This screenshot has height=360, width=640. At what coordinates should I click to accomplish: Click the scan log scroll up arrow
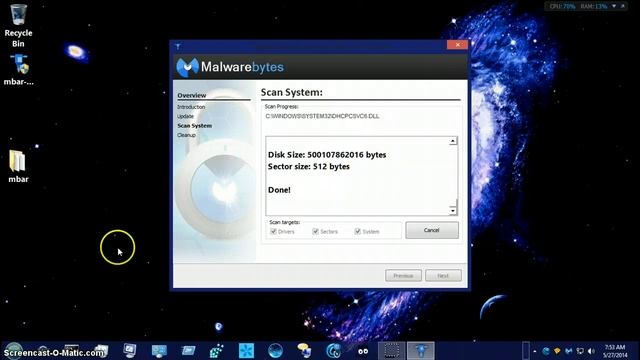point(453,141)
